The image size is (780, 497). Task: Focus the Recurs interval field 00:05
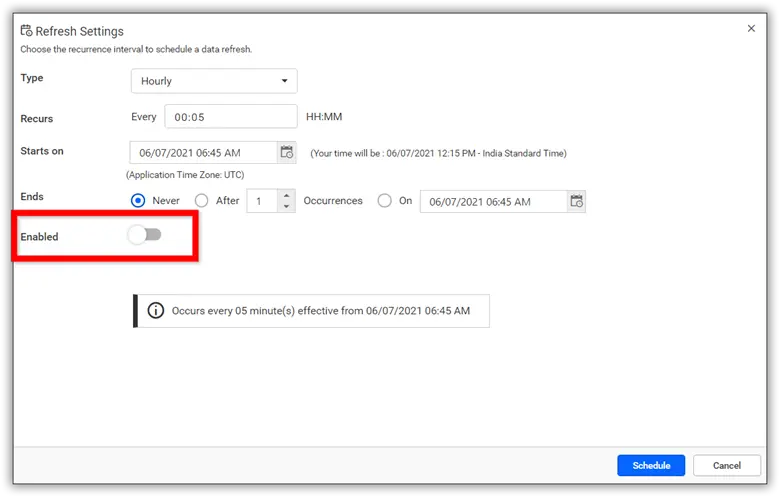231,116
